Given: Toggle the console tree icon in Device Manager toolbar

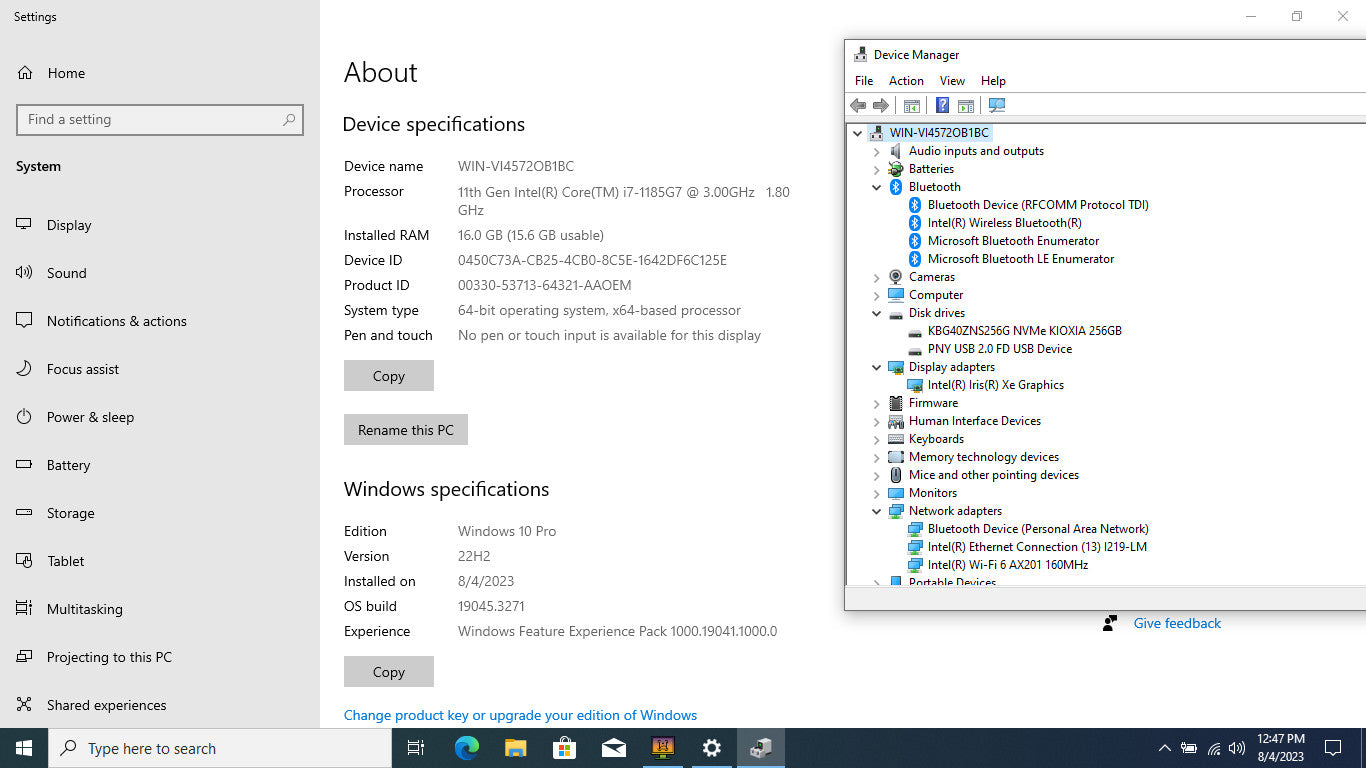Looking at the screenshot, I should [912, 105].
